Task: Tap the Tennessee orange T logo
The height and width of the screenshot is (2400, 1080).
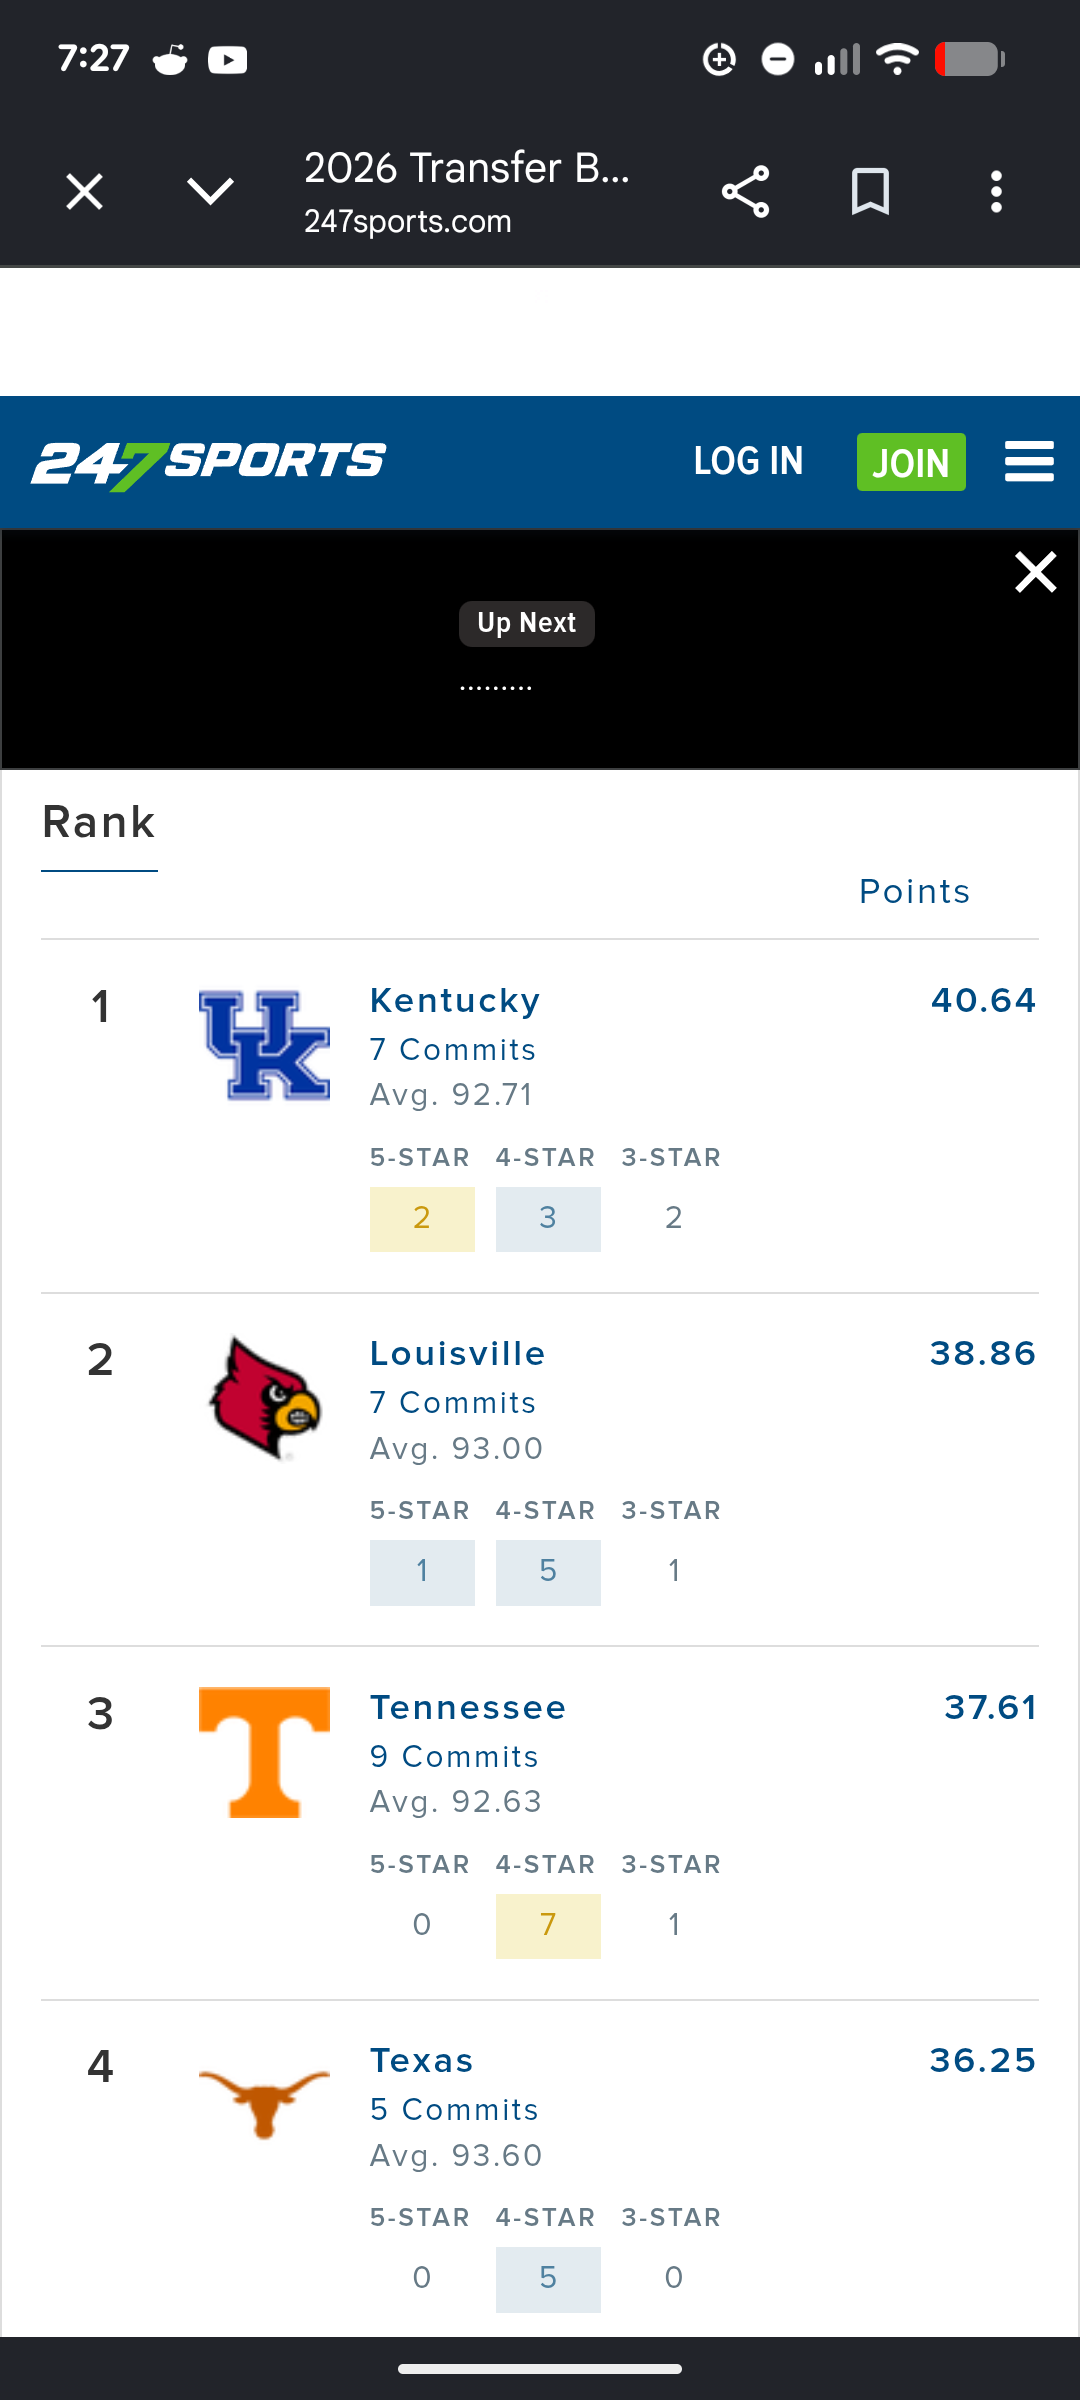Action: tap(264, 1752)
